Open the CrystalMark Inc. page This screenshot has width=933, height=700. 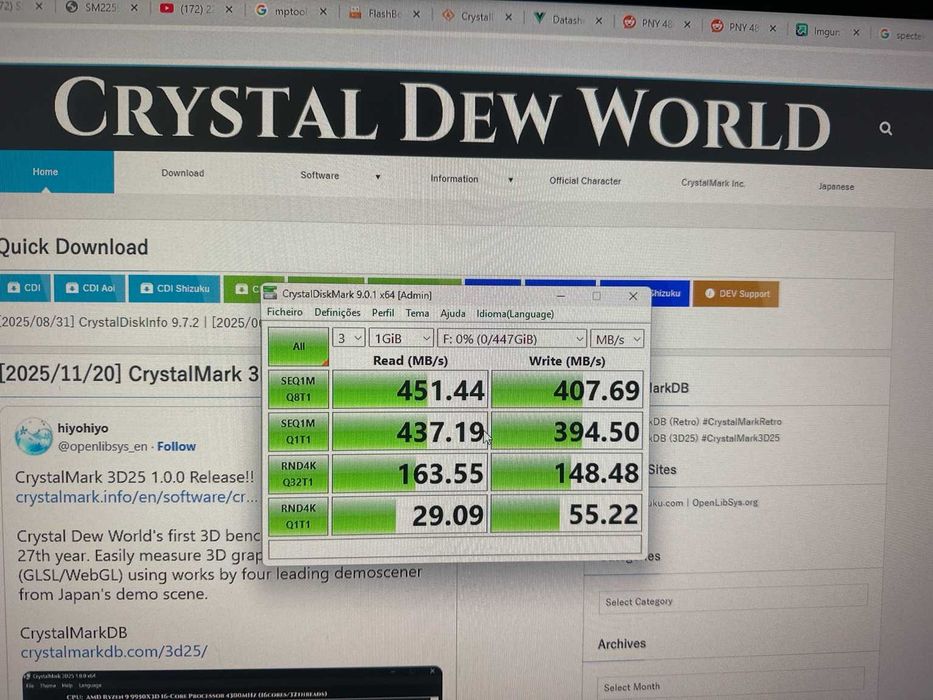[x=713, y=183]
